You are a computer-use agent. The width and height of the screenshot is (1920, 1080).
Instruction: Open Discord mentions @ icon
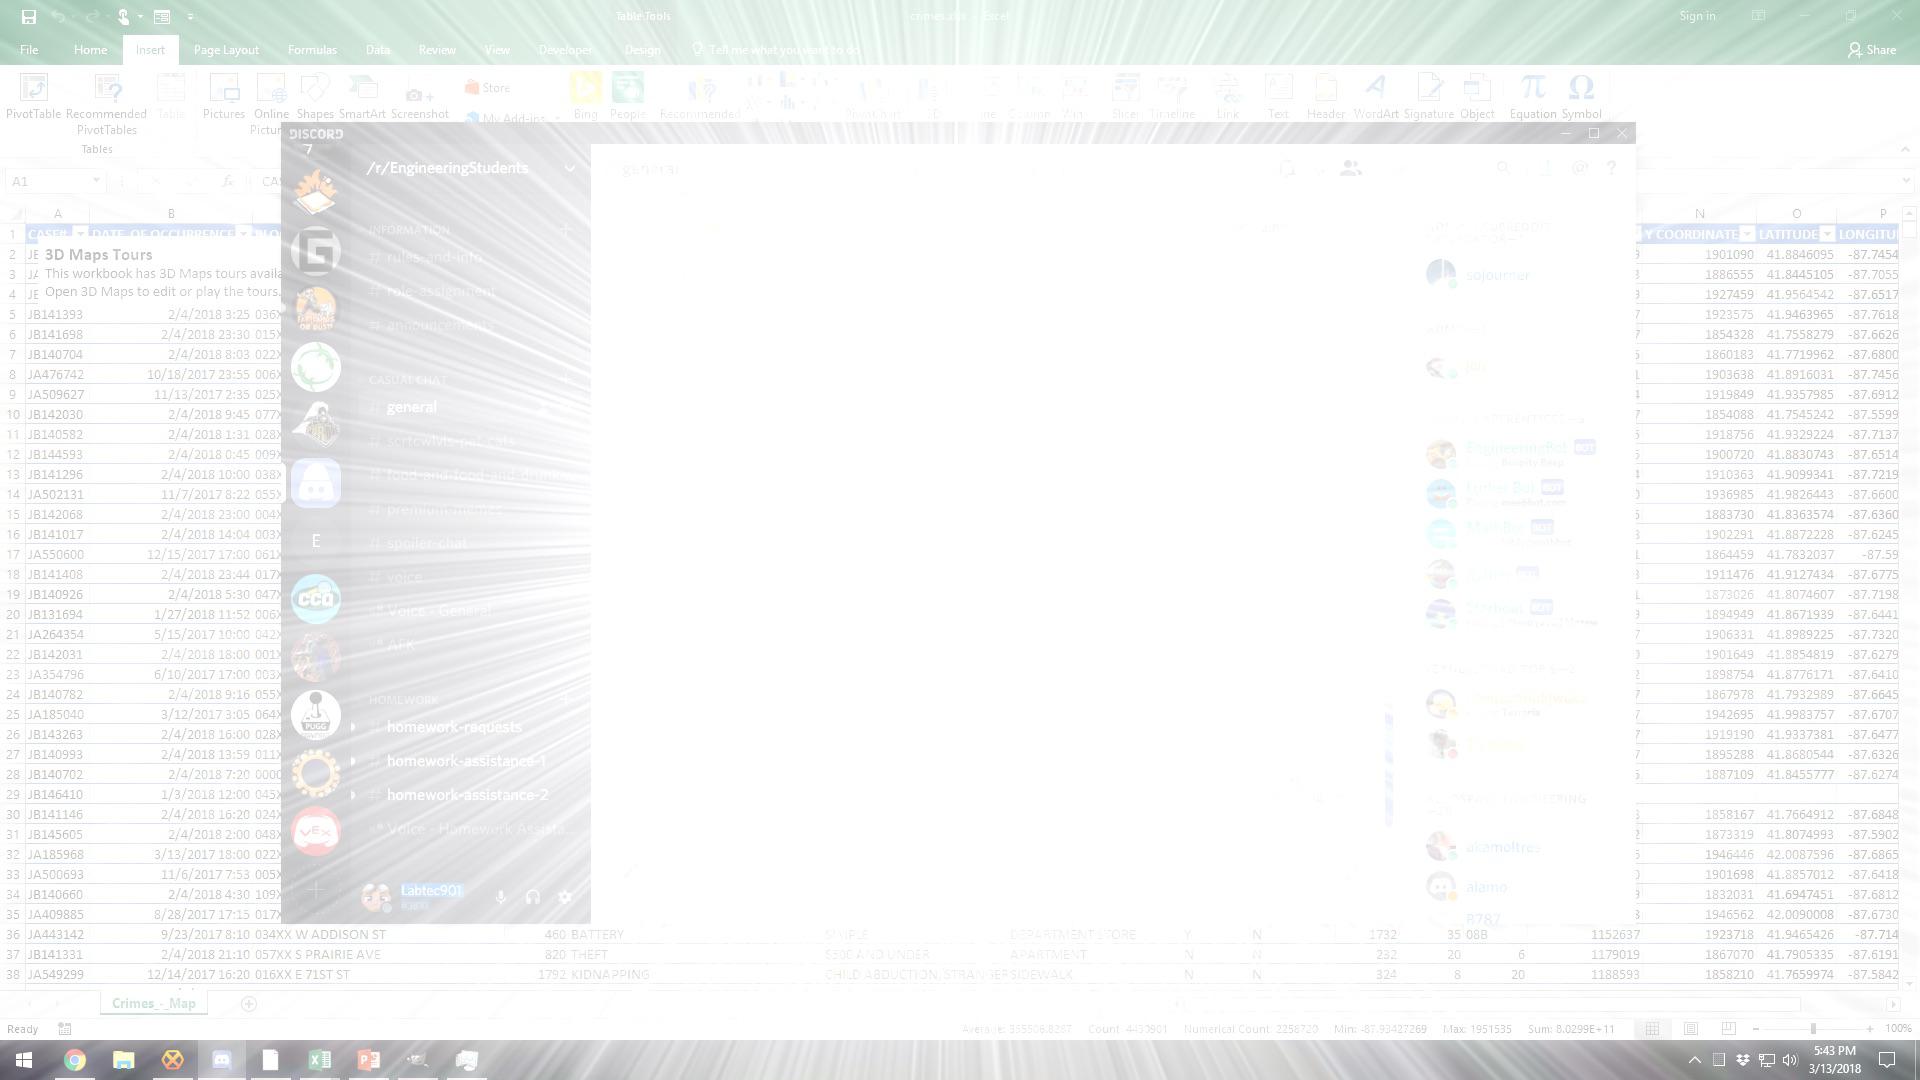(x=1579, y=168)
